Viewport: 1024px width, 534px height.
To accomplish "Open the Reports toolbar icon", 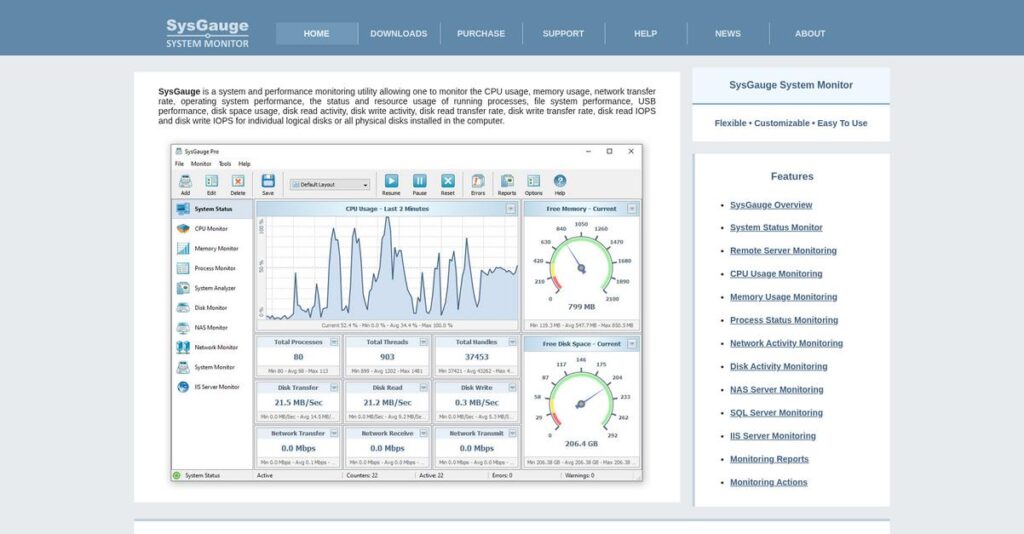I will (x=507, y=181).
